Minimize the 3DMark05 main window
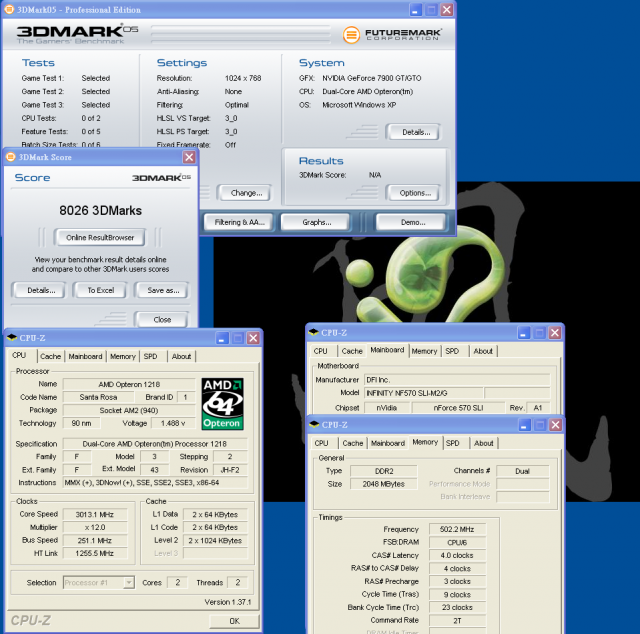The image size is (640, 634). (x=416, y=10)
